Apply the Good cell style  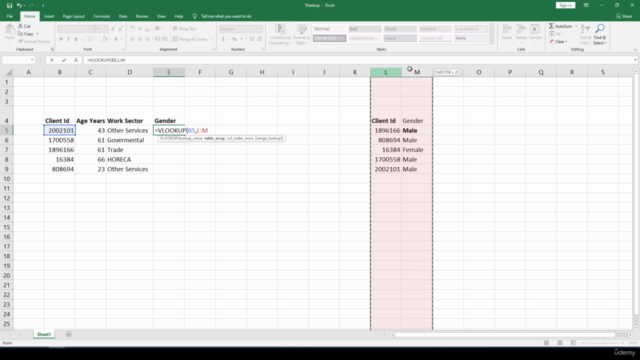point(400,29)
